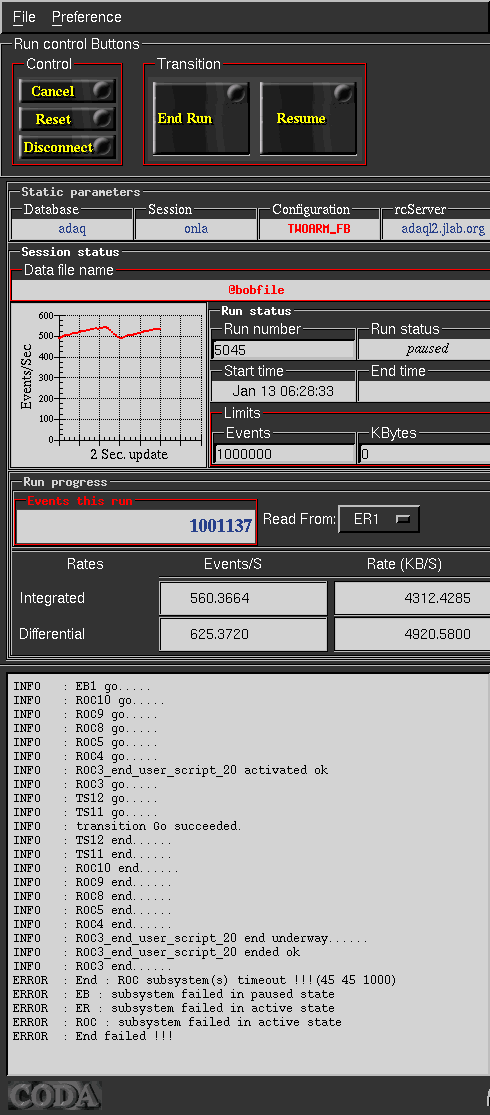Viewport: 490px width, 1115px height.
Task: Click the round indicator on End Run
Action: pos(236,93)
